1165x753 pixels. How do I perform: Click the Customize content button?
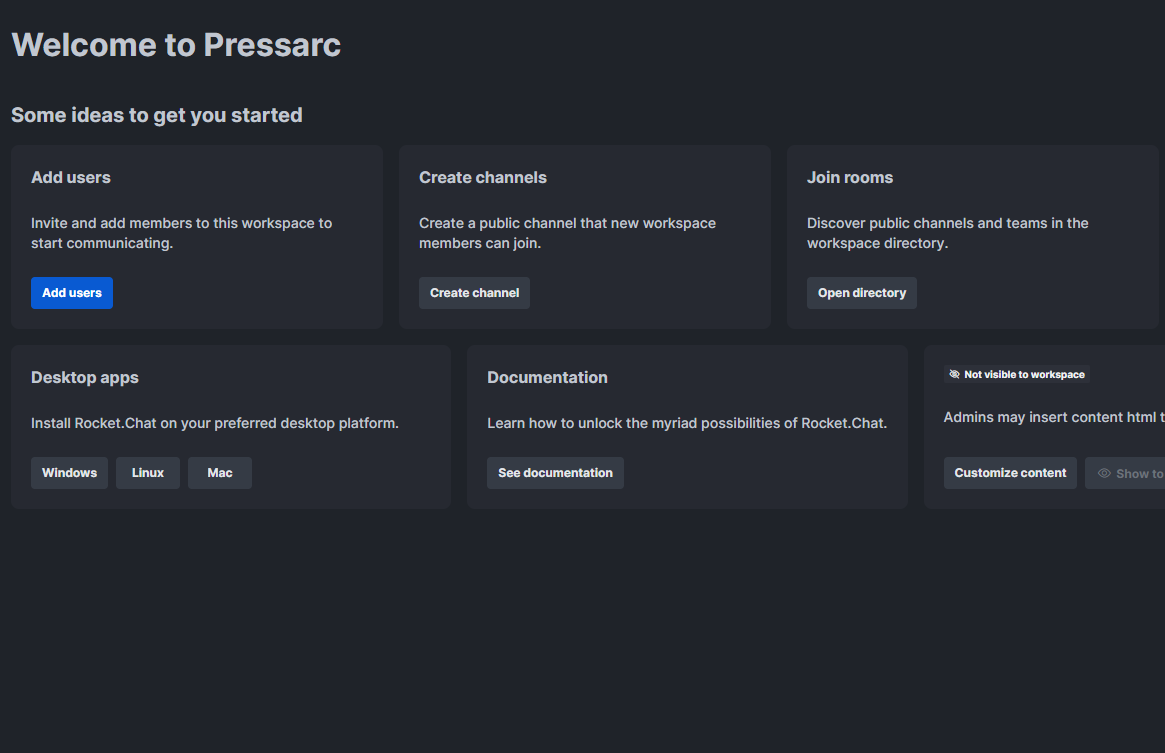1010,473
